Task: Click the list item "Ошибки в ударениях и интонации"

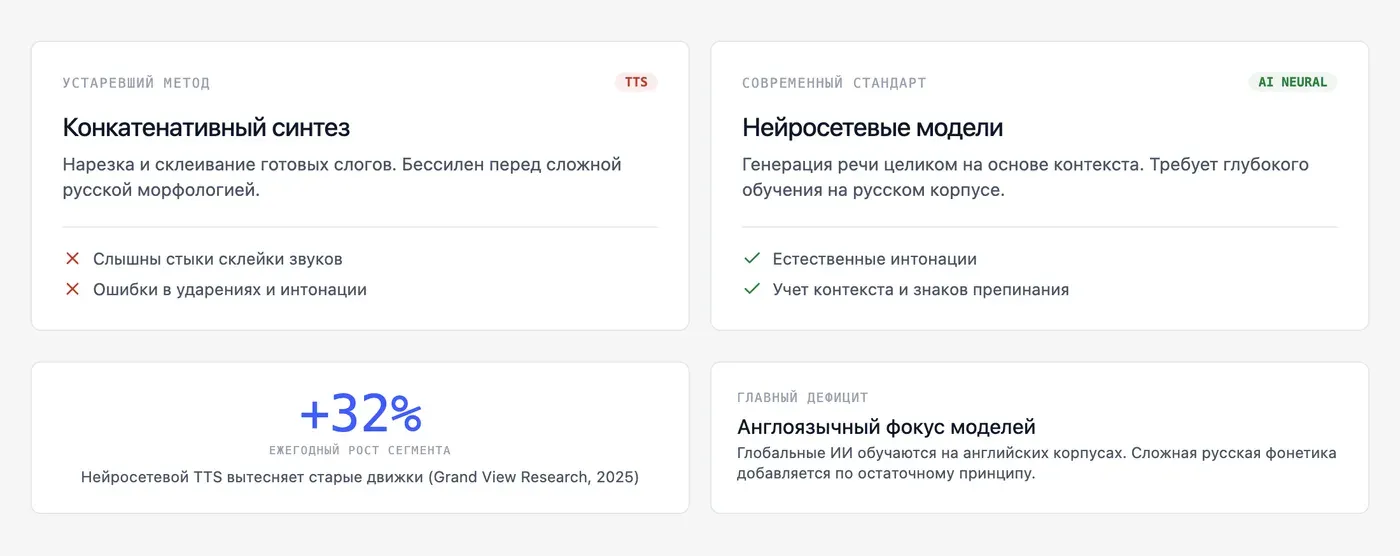Action: coord(230,290)
